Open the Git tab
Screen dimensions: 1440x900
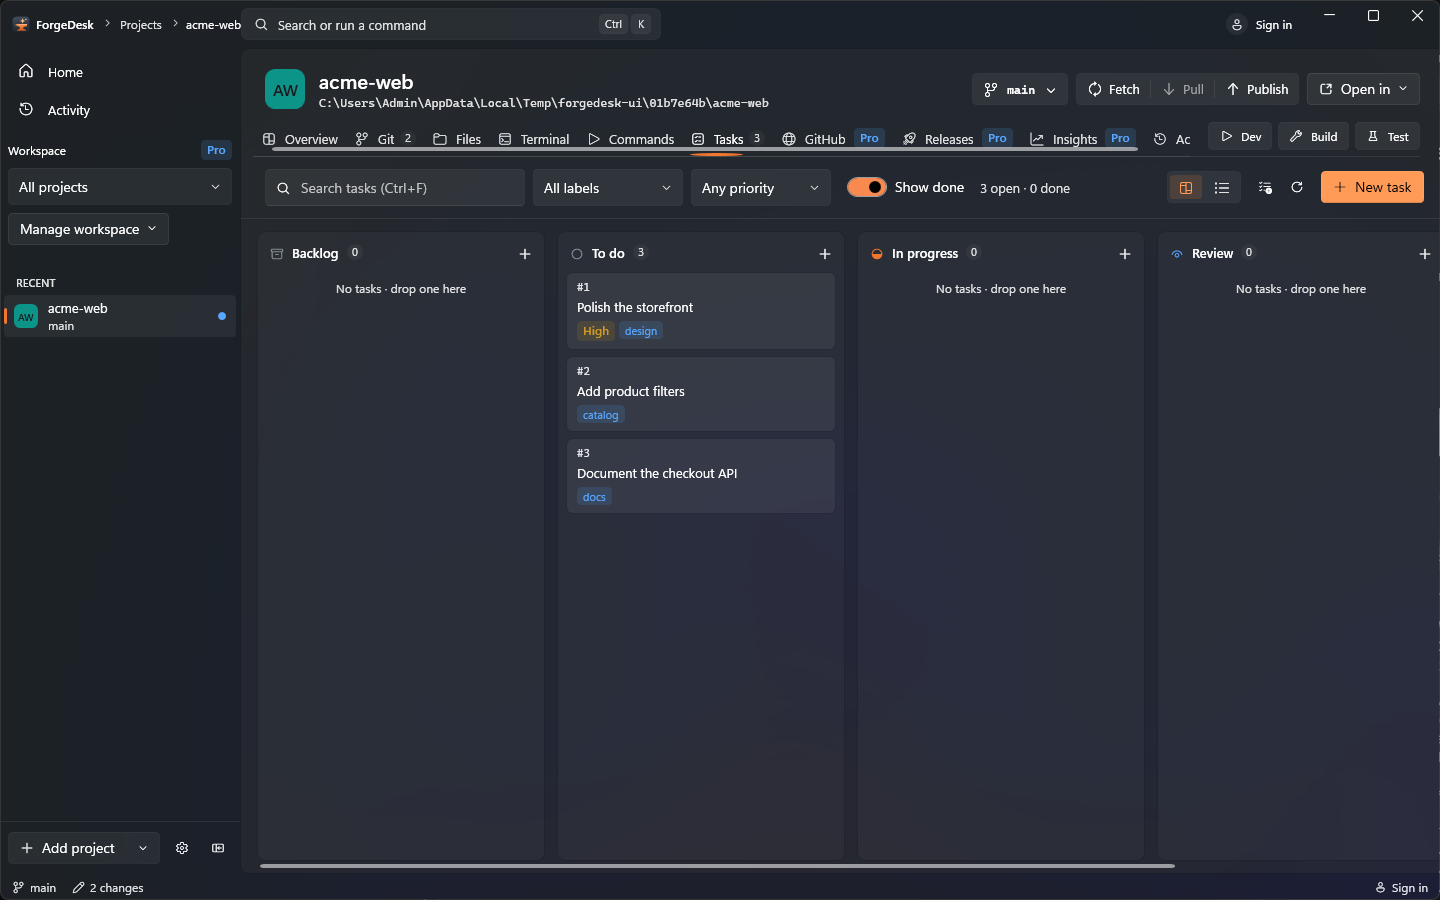point(384,139)
